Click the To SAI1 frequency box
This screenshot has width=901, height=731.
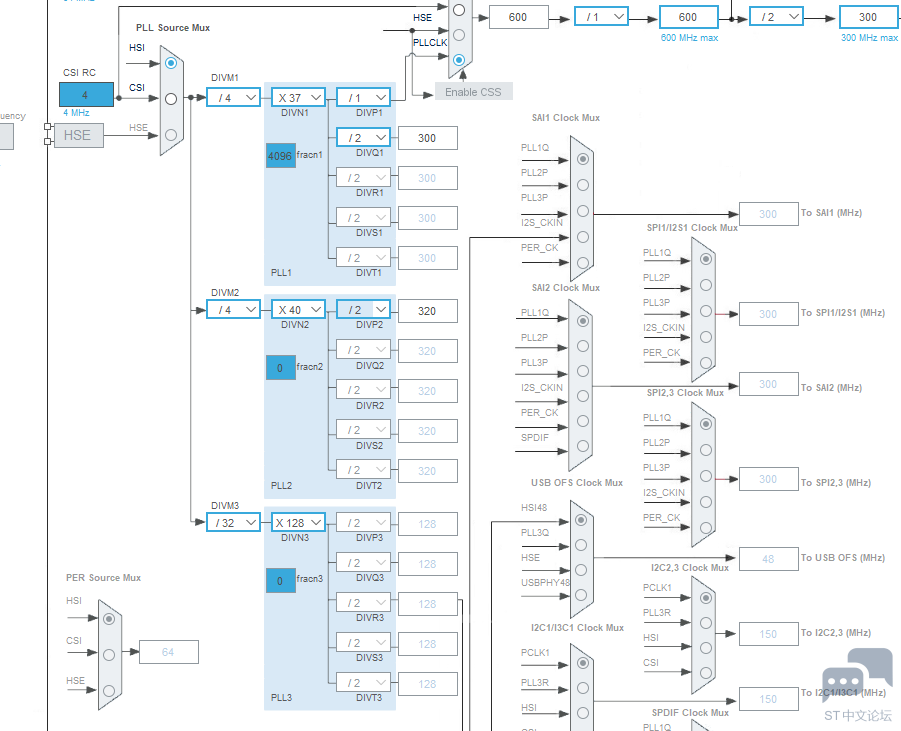(x=768, y=214)
